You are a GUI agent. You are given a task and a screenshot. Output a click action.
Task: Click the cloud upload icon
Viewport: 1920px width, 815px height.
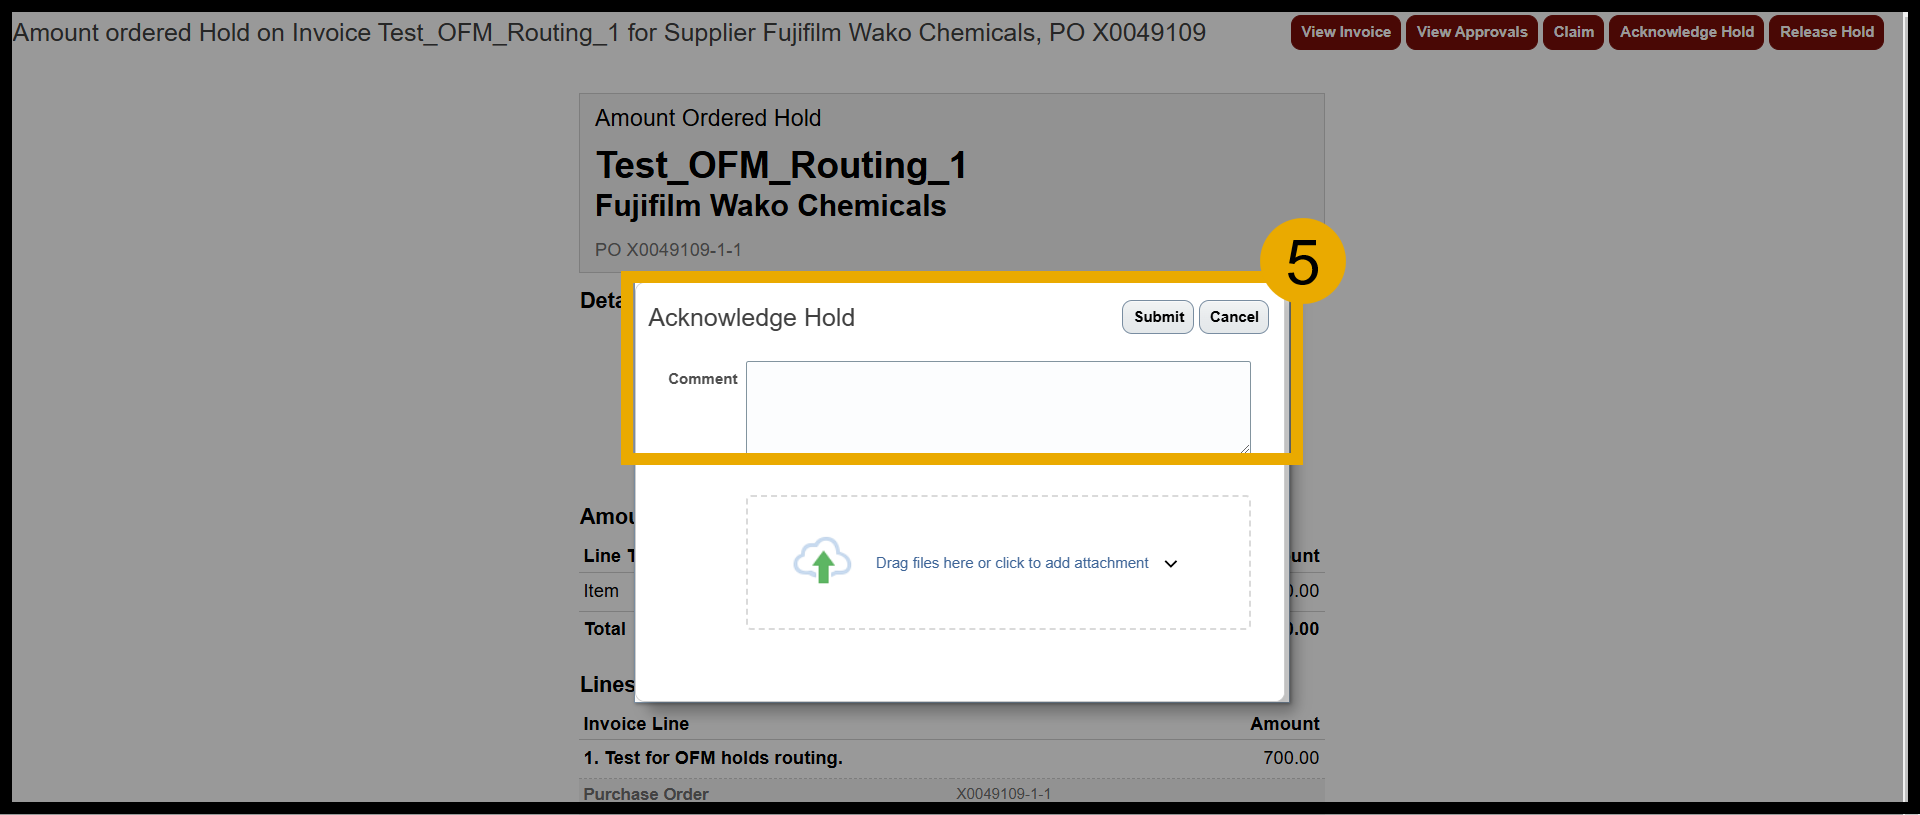[x=822, y=561]
